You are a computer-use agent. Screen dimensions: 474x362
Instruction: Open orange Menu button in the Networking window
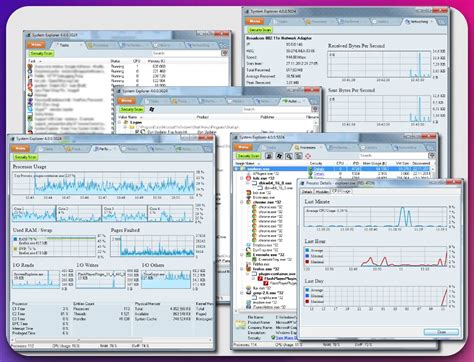point(255,21)
